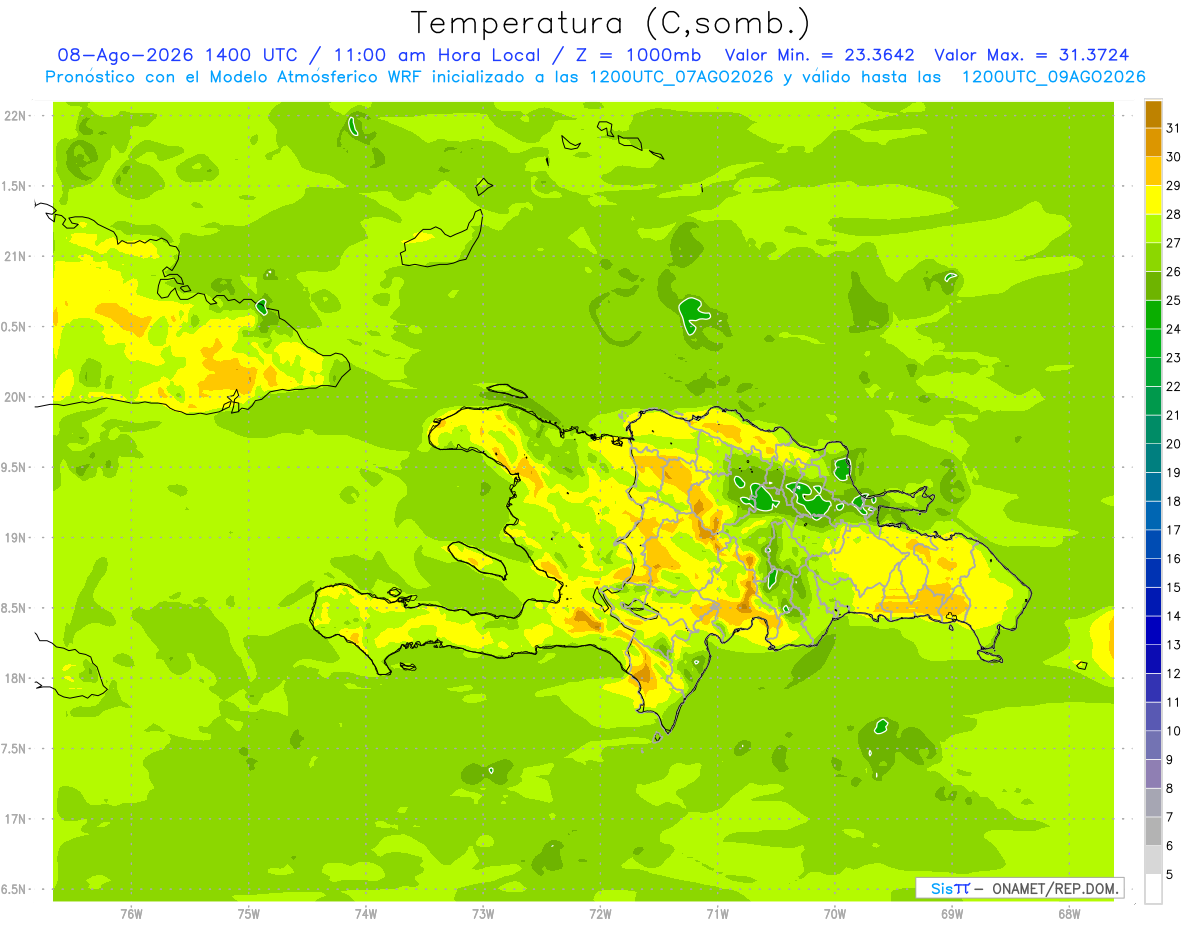The height and width of the screenshot is (927, 1200).
Task: Click the "69W" longitude label
Action: (952, 914)
